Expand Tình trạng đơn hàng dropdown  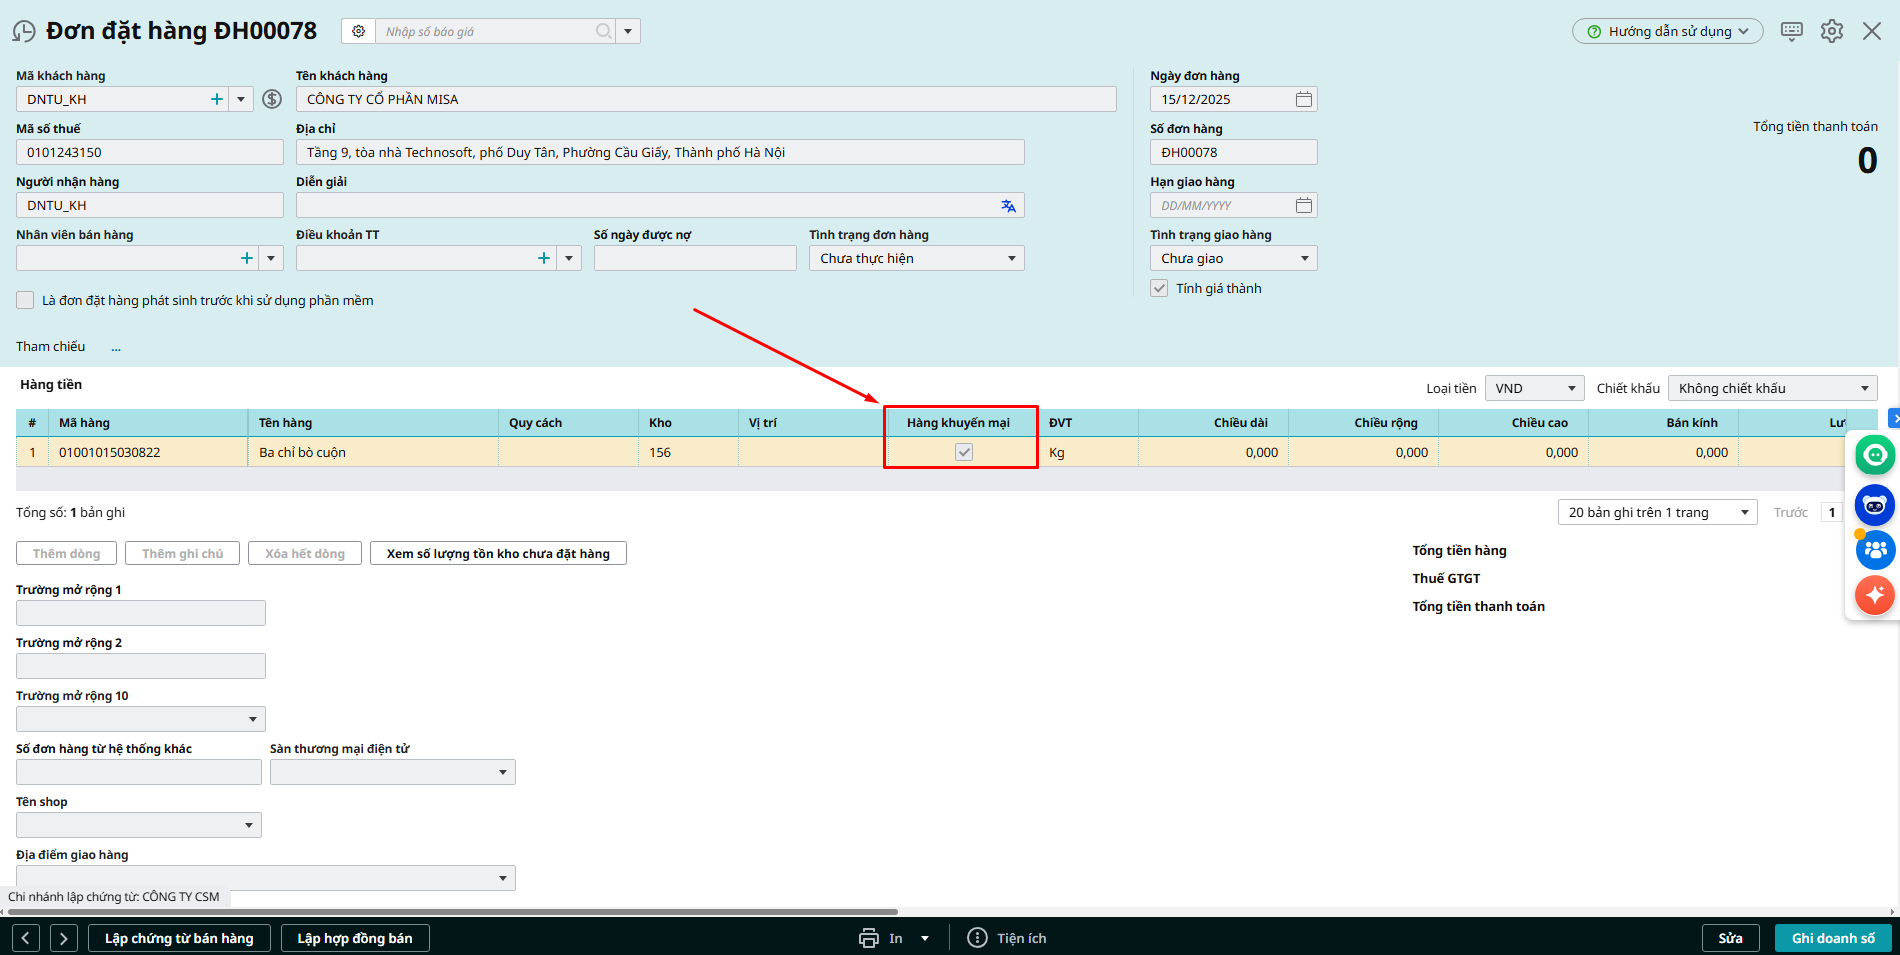pyautogui.click(x=1011, y=258)
